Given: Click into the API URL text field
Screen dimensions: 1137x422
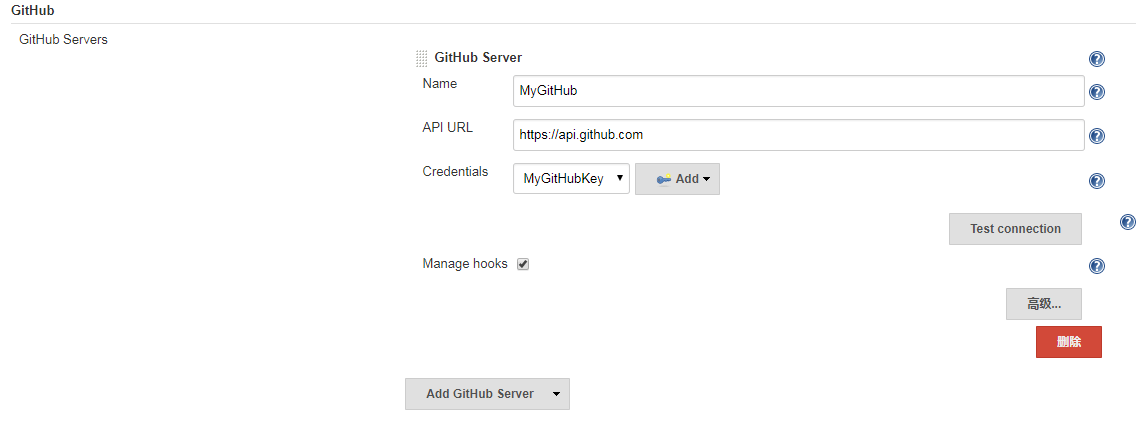Looking at the screenshot, I should (798, 135).
